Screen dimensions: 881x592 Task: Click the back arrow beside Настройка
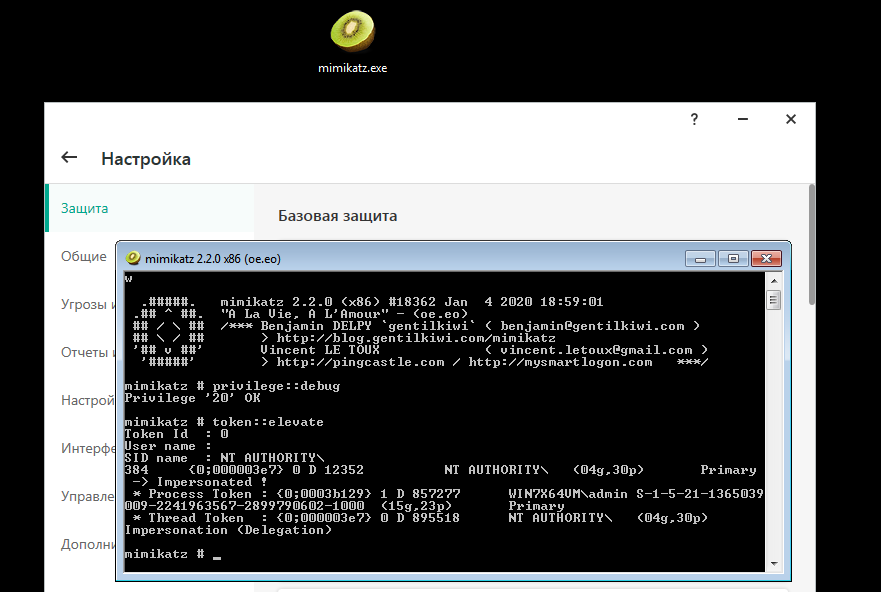[69, 158]
